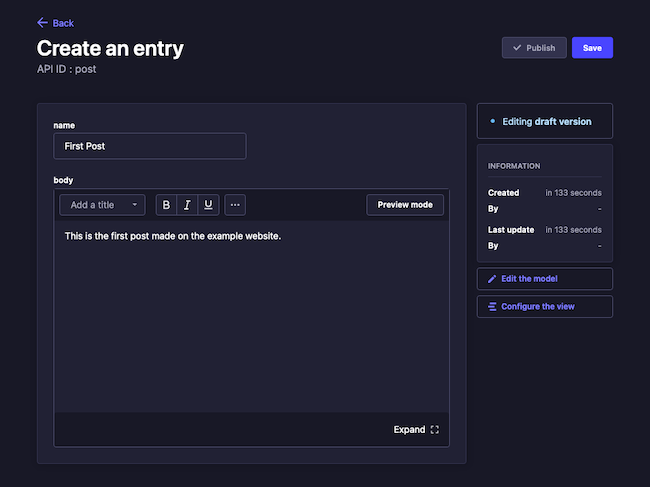Click the name input field
The height and width of the screenshot is (487, 650).
click(x=149, y=146)
